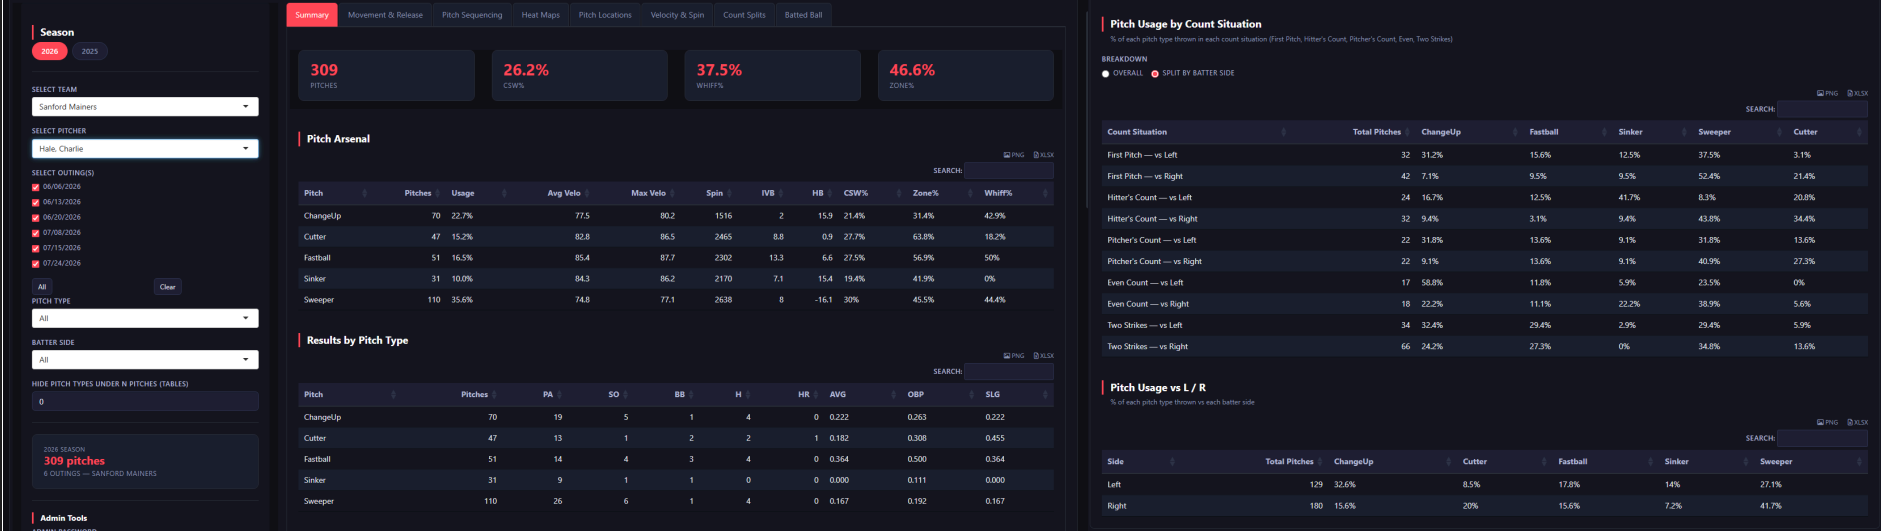Switch to Pitch Sequencing tab
Image resolution: width=1881 pixels, height=531 pixels.
(472, 15)
